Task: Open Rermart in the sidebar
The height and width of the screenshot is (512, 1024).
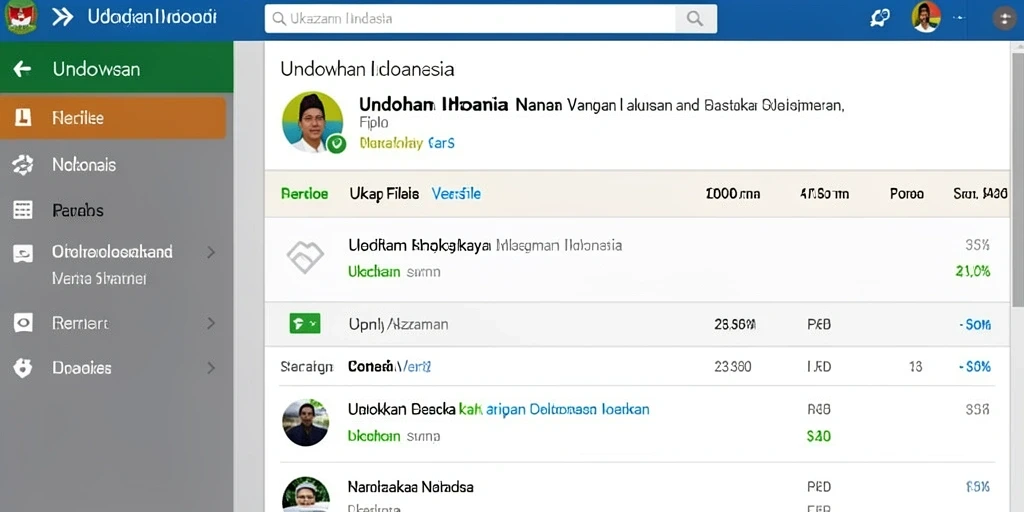Action: pos(80,323)
